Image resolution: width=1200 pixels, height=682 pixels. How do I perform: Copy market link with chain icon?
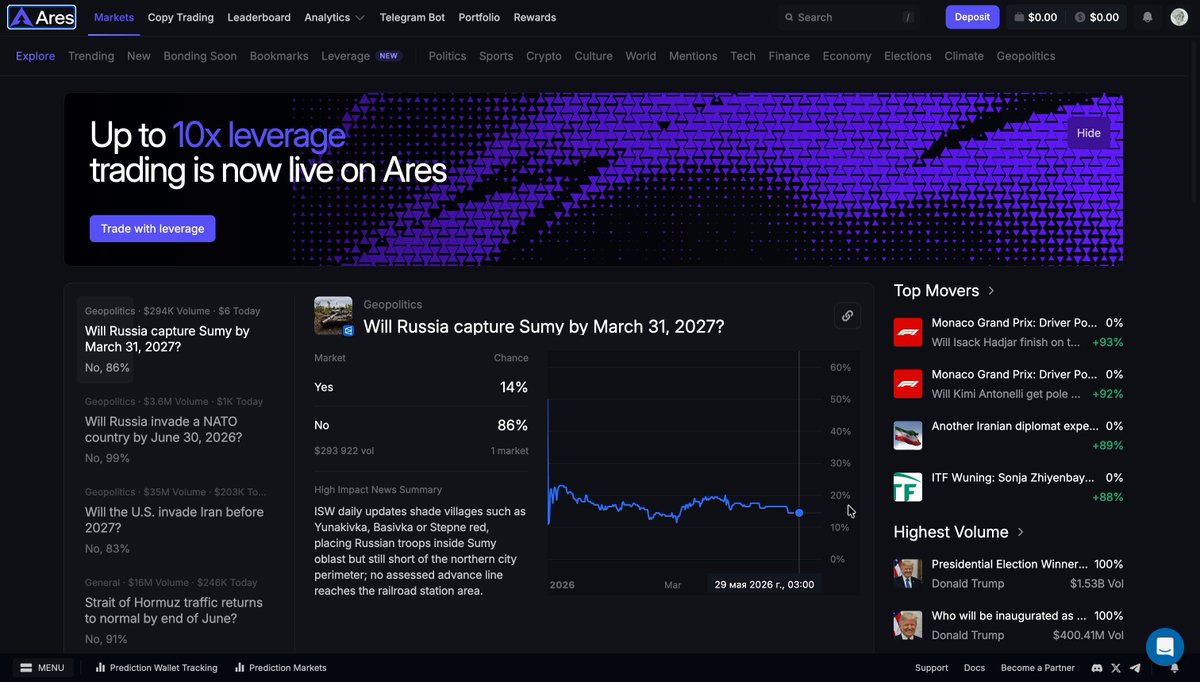[847, 316]
